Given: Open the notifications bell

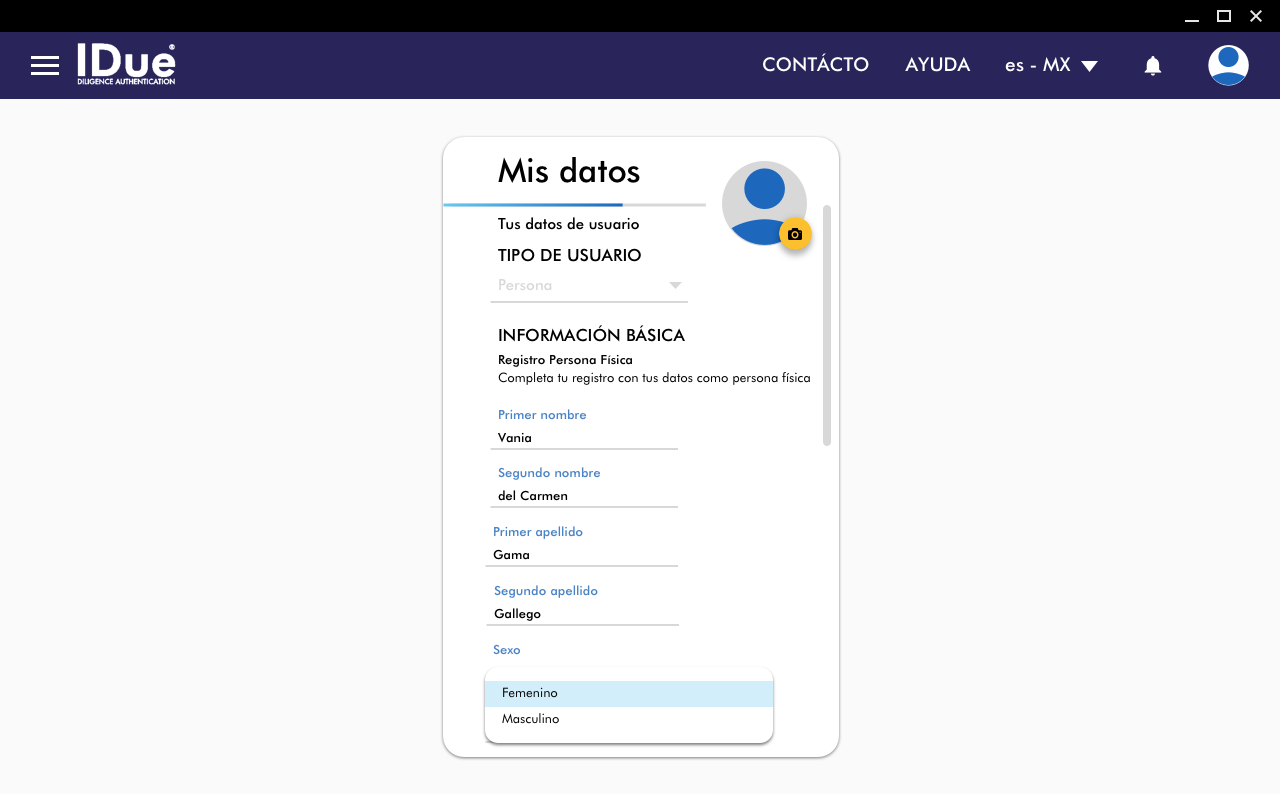Looking at the screenshot, I should (1152, 66).
